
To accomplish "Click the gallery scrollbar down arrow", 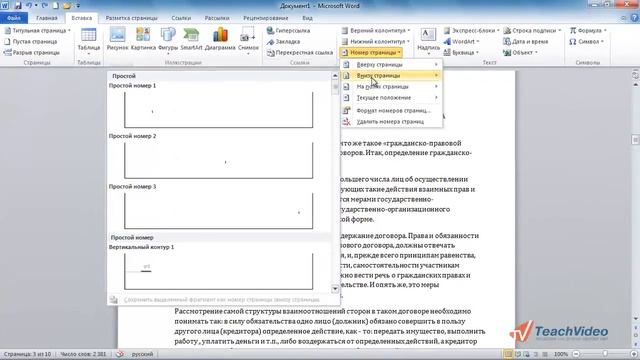I will coord(335,289).
